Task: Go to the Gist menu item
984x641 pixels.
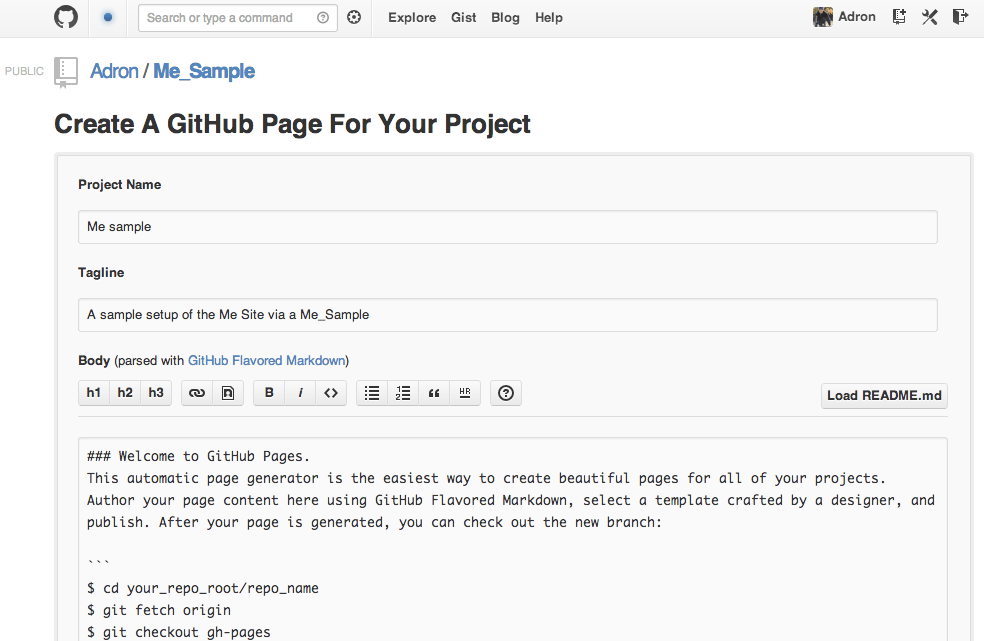Action: click(464, 17)
